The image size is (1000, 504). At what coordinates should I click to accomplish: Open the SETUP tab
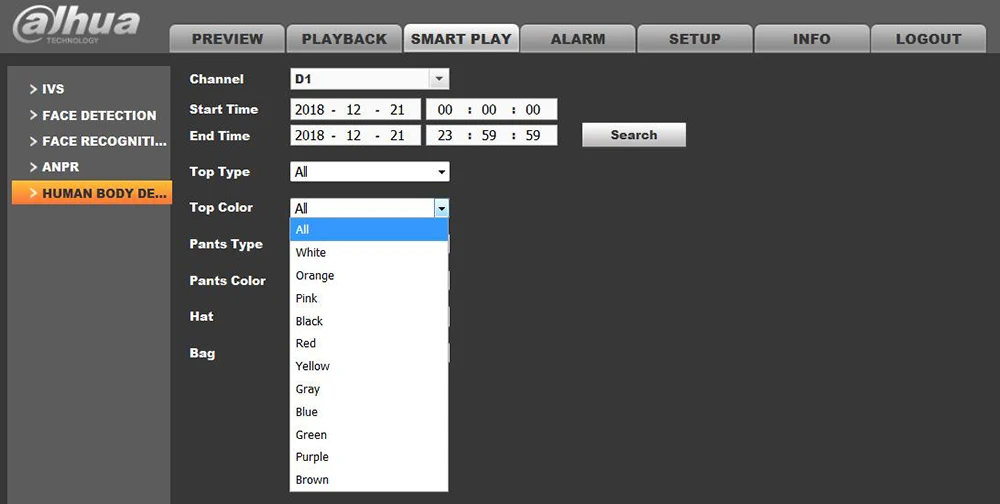click(x=695, y=39)
